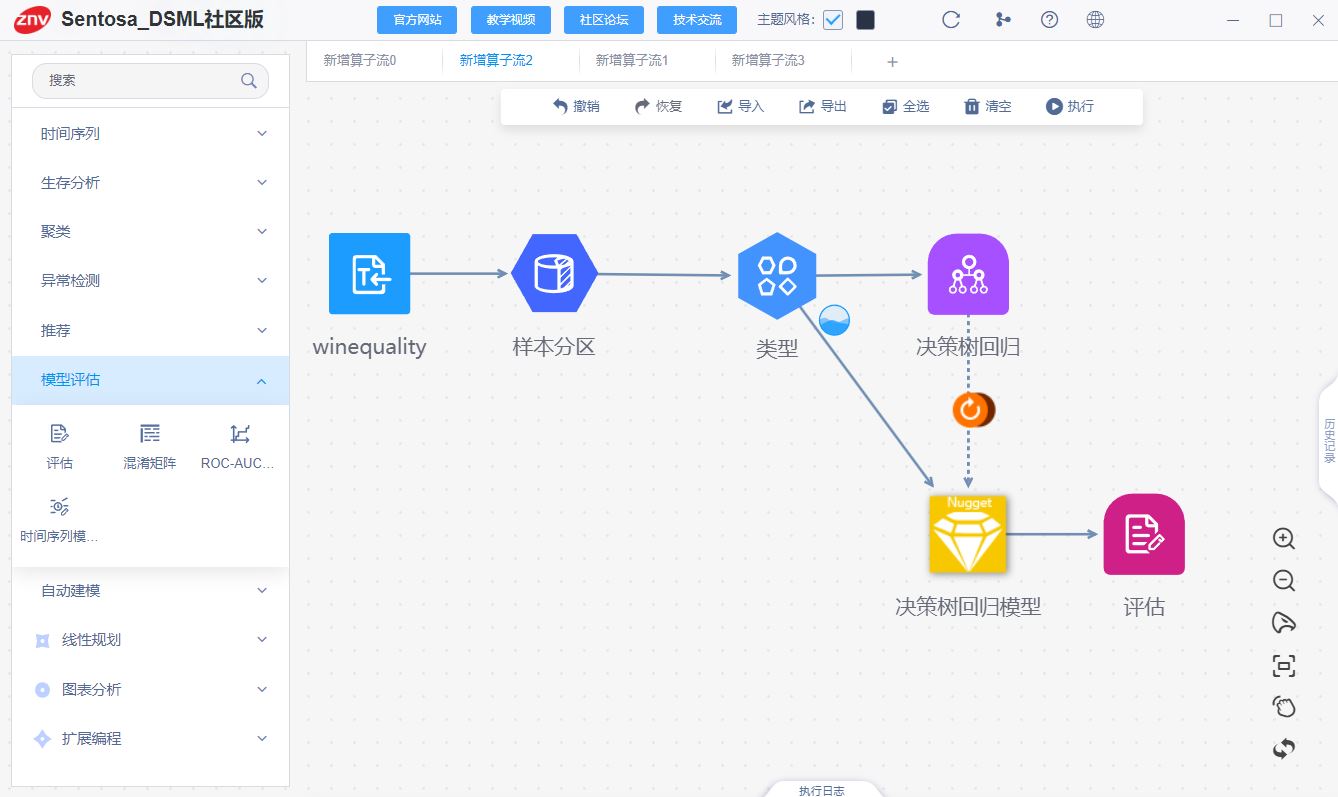The width and height of the screenshot is (1338, 797).
Task: Select the dark theme swatch
Action: [x=866, y=20]
